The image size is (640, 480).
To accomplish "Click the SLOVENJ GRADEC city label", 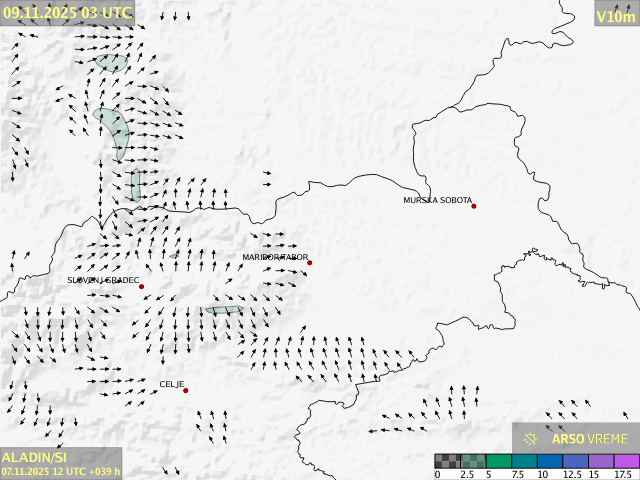I will pos(103,281).
